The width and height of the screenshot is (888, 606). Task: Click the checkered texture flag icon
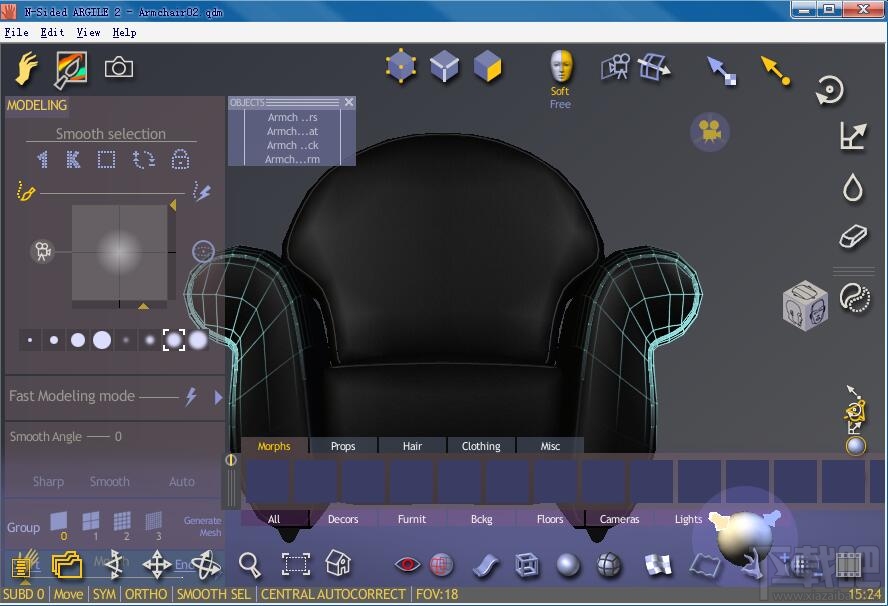point(658,565)
